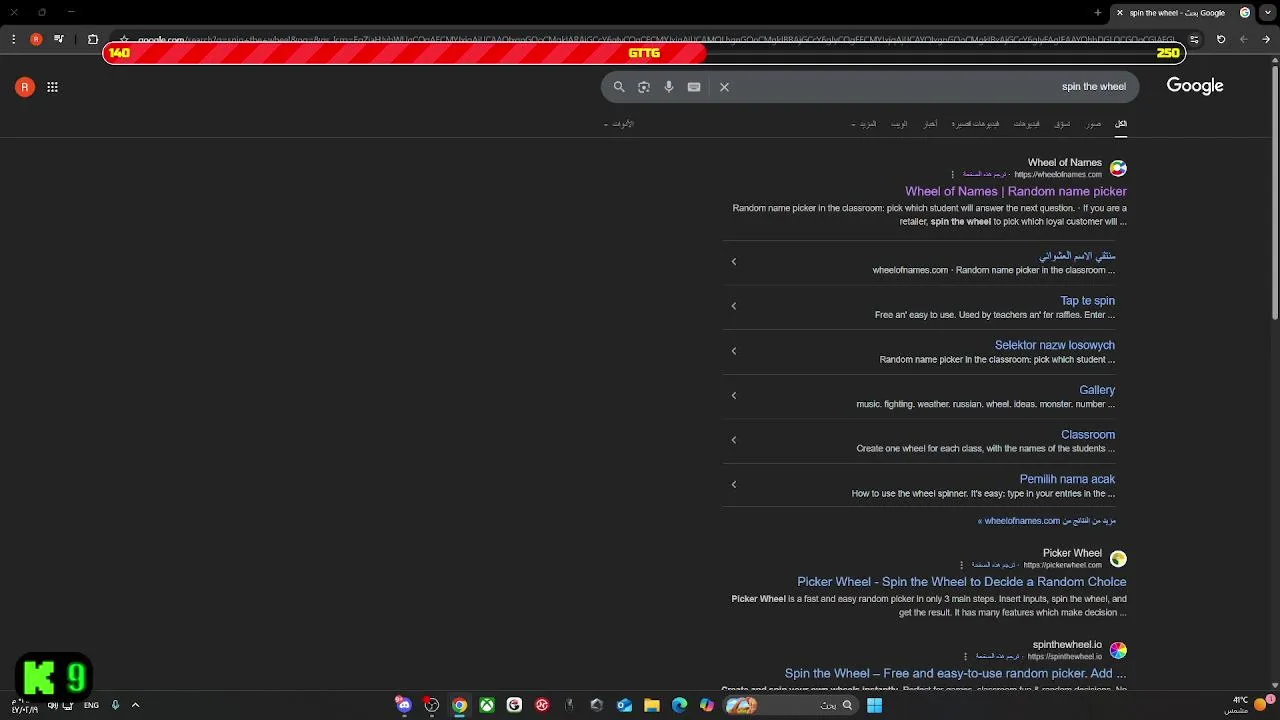Open Picker Wheel - Spin the Wheel result
This screenshot has height=720, width=1280.
[962, 582]
